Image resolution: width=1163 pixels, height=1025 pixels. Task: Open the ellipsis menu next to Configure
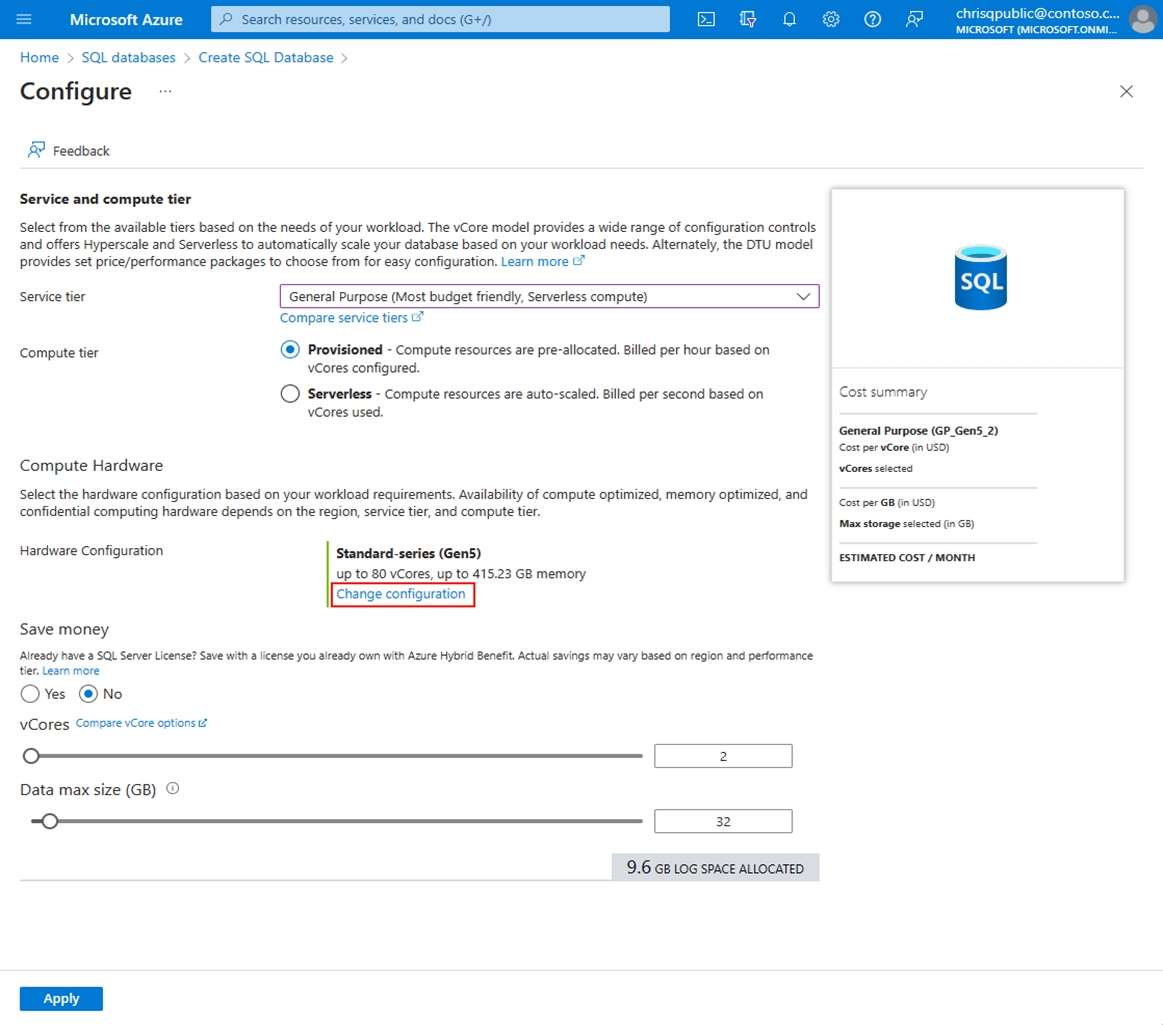[x=165, y=92]
